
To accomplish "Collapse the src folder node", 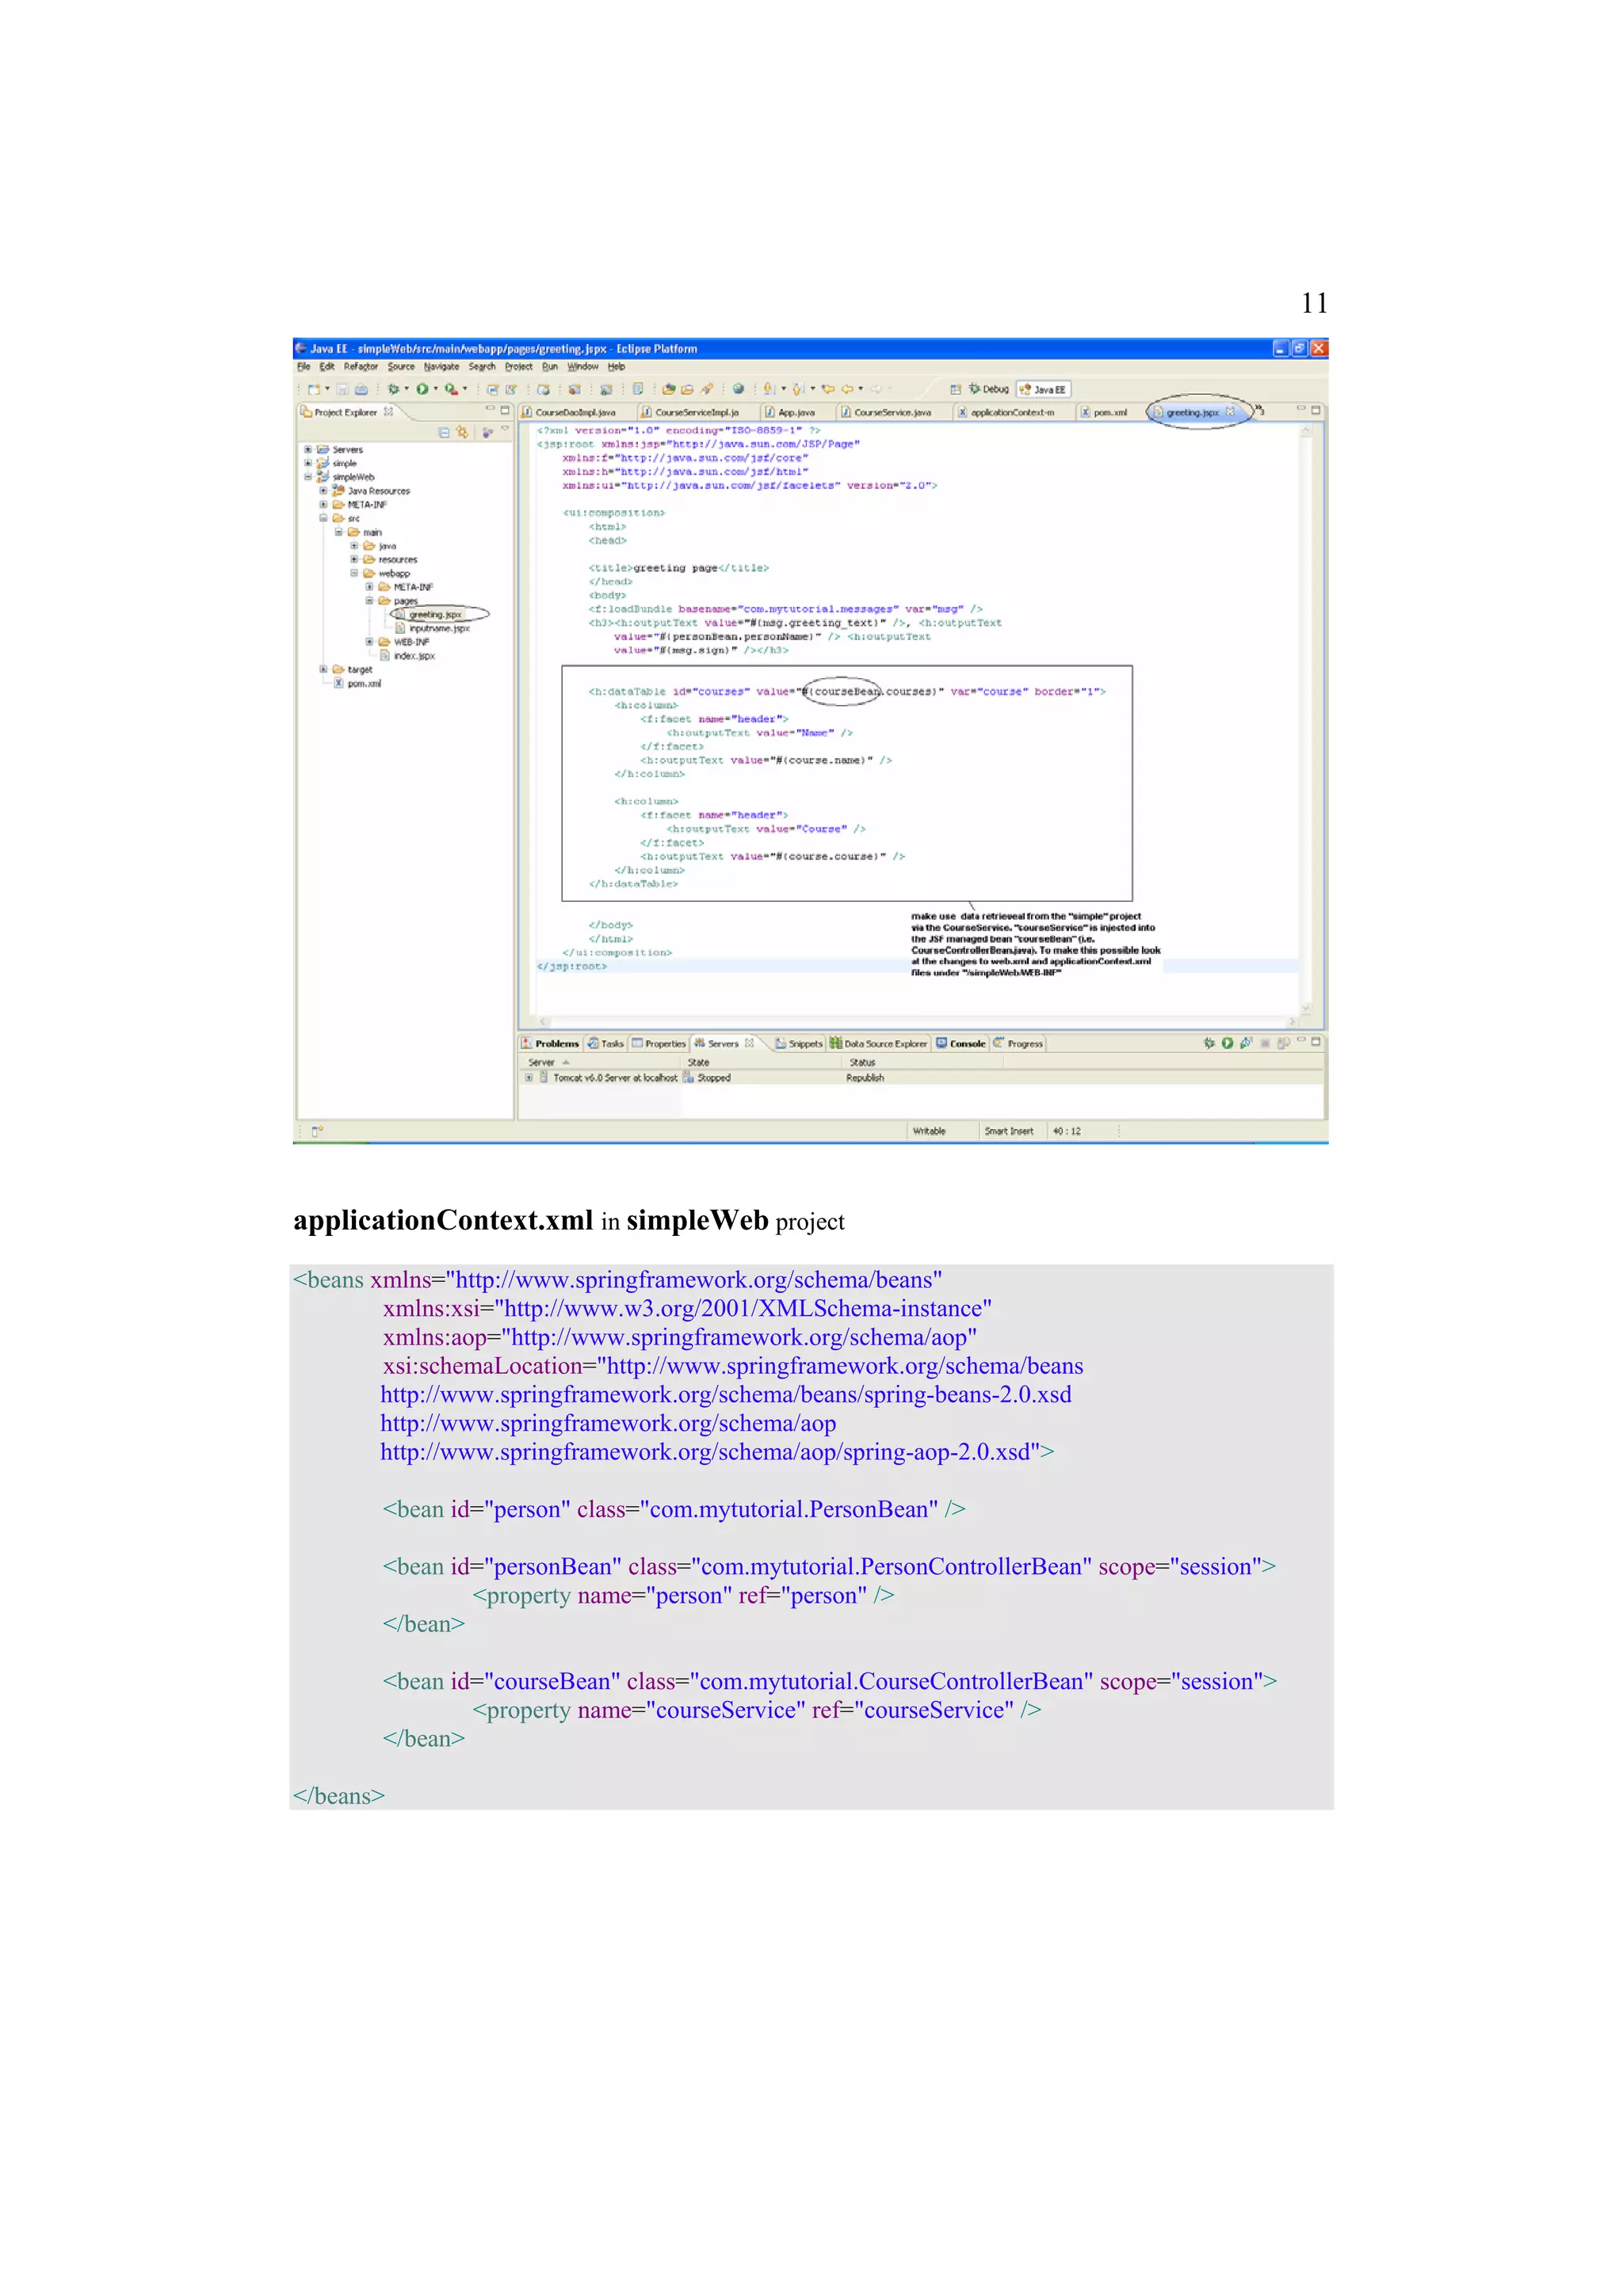I will click(323, 518).
